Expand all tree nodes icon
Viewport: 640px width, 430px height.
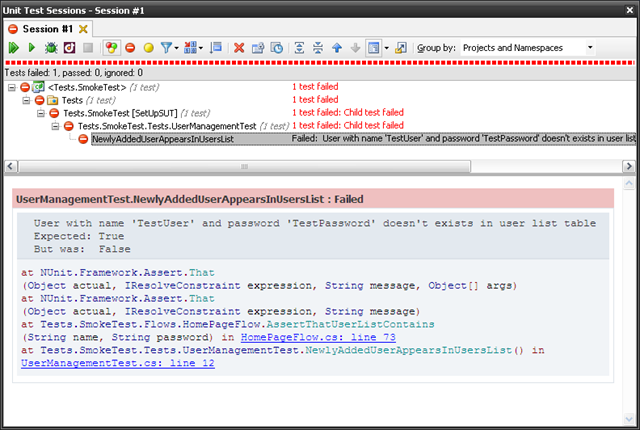(x=299, y=48)
